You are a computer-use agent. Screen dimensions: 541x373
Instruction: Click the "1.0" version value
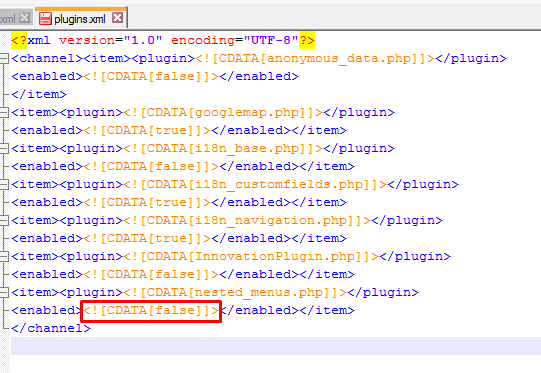143,40
